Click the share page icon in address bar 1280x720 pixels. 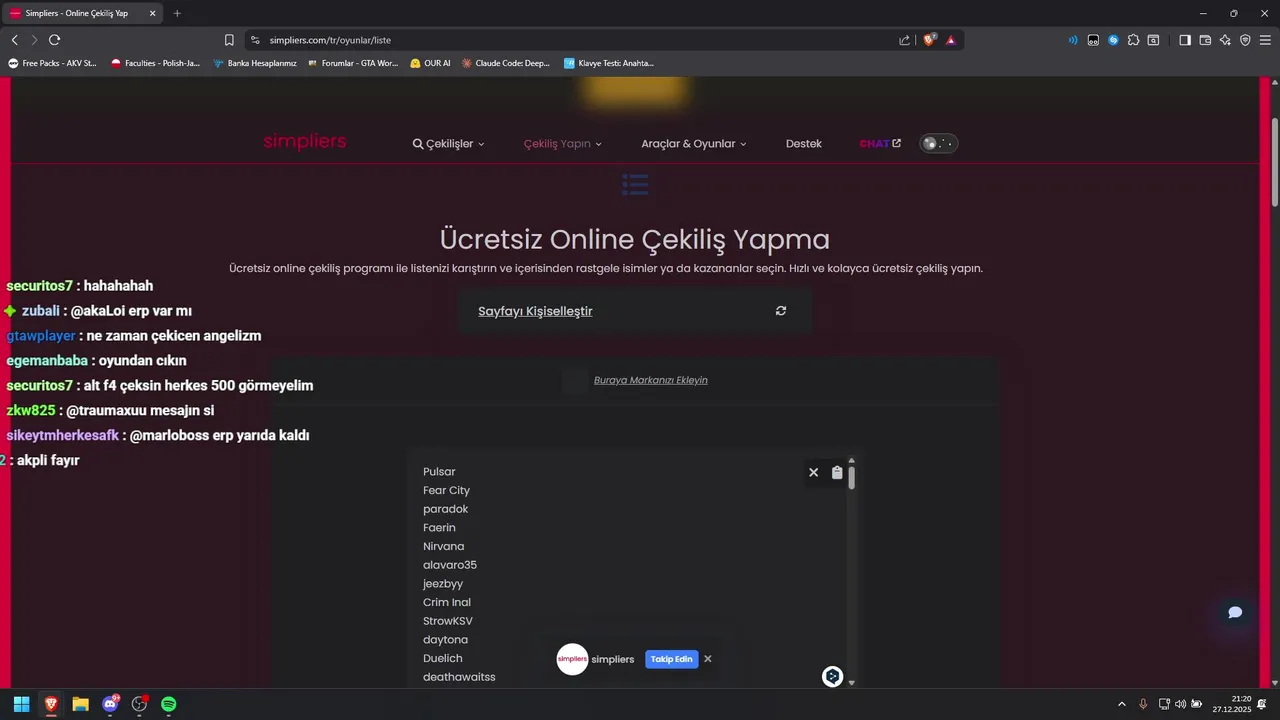pos(905,40)
